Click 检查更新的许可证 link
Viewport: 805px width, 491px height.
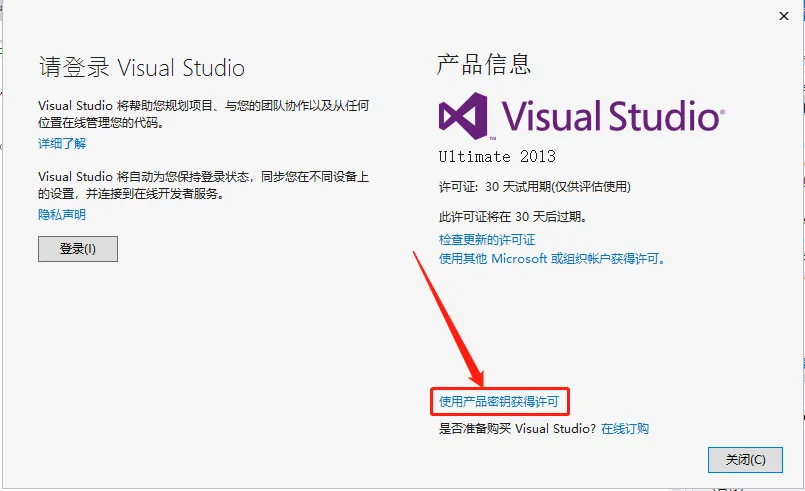[x=487, y=239]
